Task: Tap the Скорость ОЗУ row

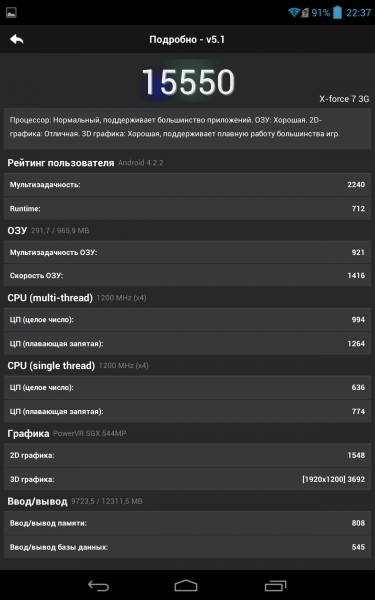Action: tap(188, 275)
